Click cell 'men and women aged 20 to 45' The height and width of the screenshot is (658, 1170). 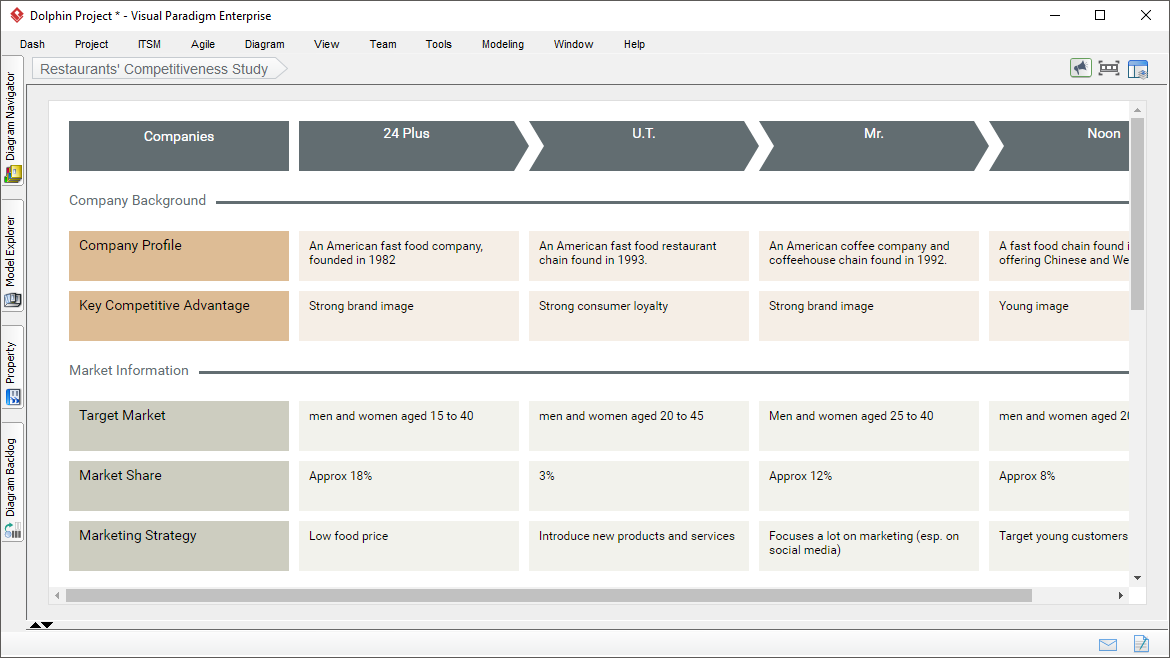click(x=639, y=426)
